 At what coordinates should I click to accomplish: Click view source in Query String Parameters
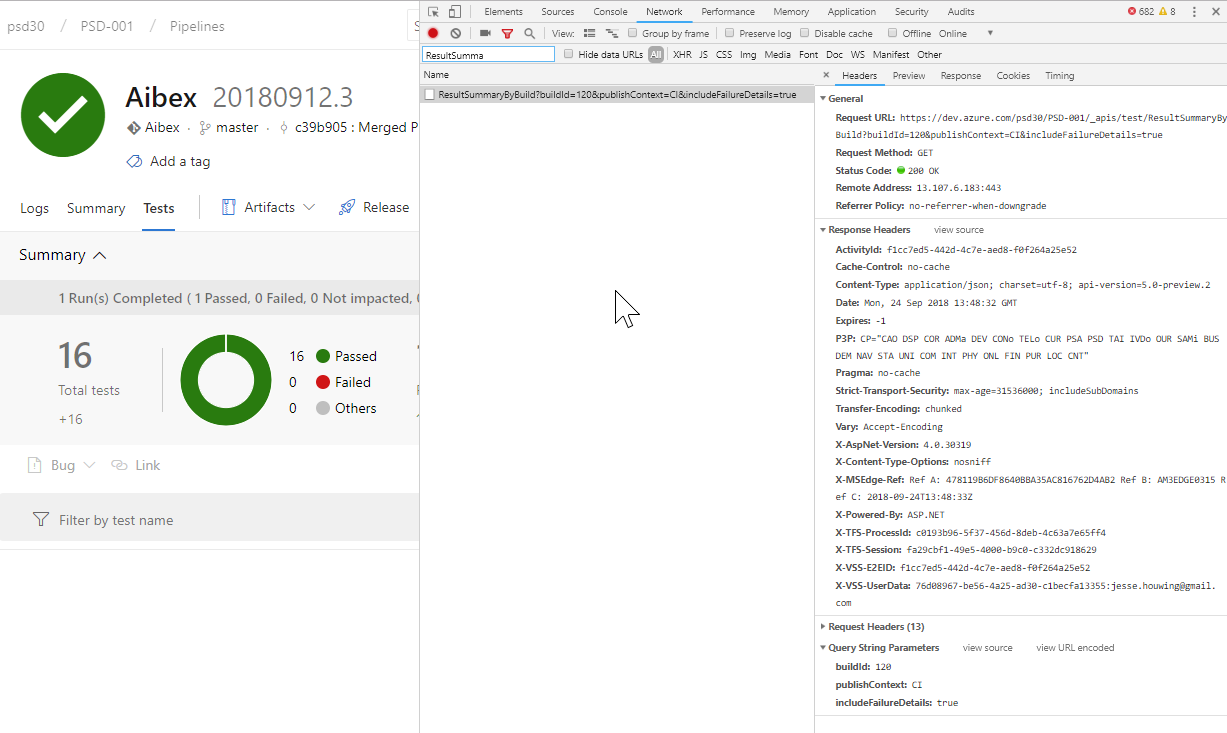(x=988, y=648)
